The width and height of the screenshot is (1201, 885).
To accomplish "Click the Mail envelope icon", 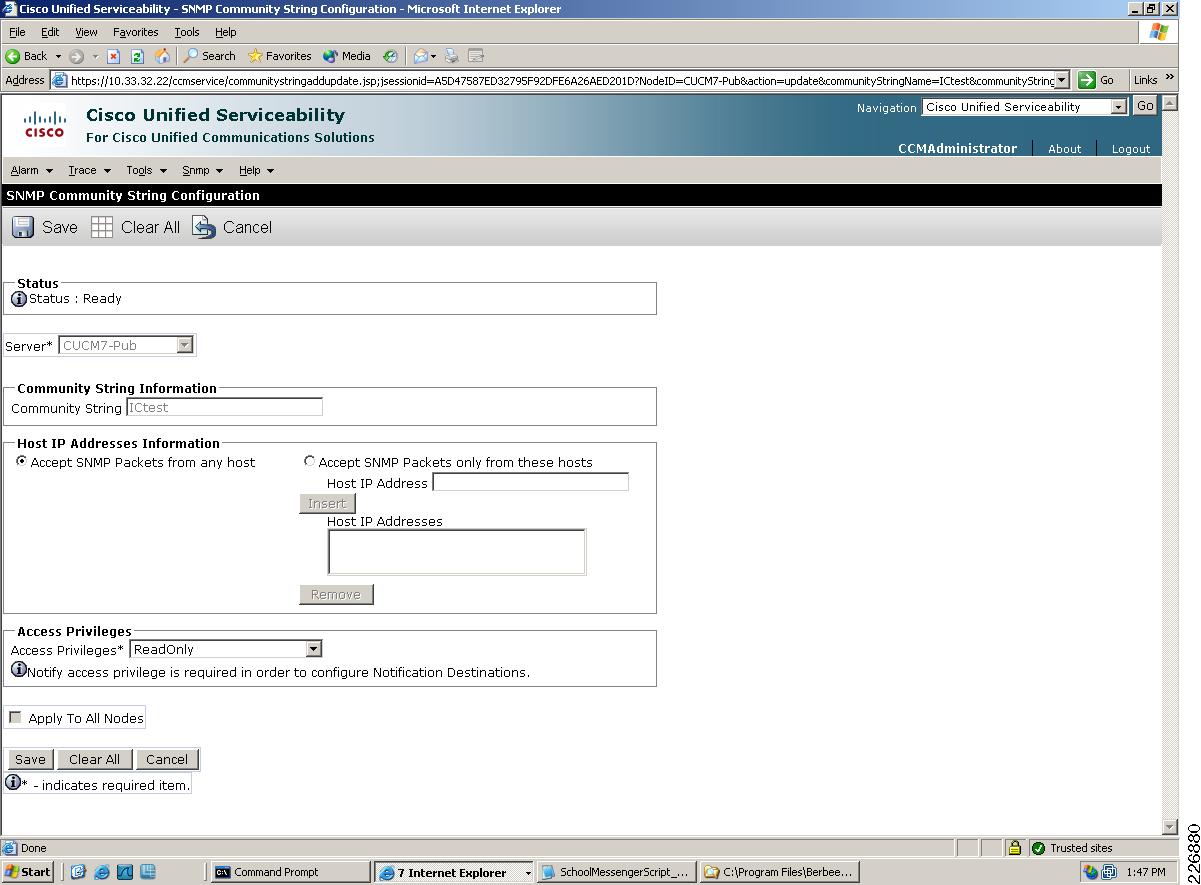I will coord(421,56).
